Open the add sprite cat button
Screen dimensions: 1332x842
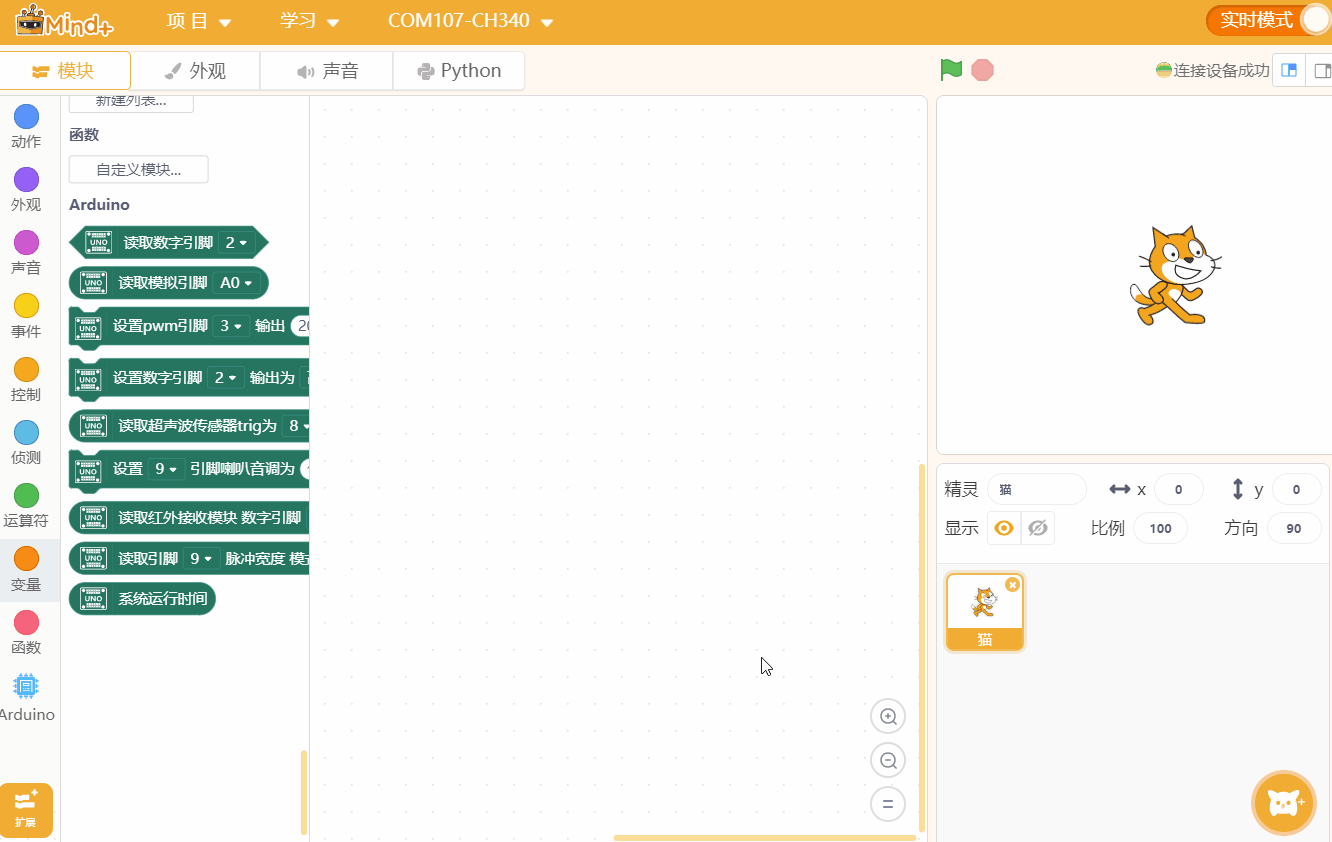pyautogui.click(x=1283, y=802)
